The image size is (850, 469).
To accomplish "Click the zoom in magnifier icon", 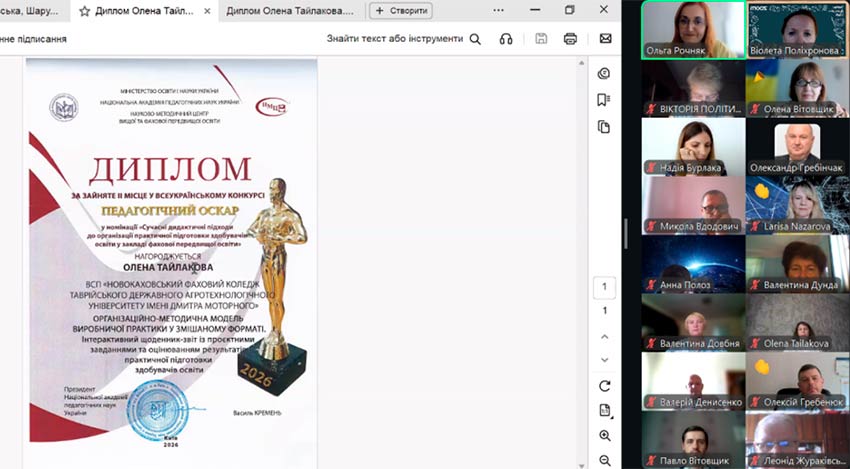I will 604,435.
